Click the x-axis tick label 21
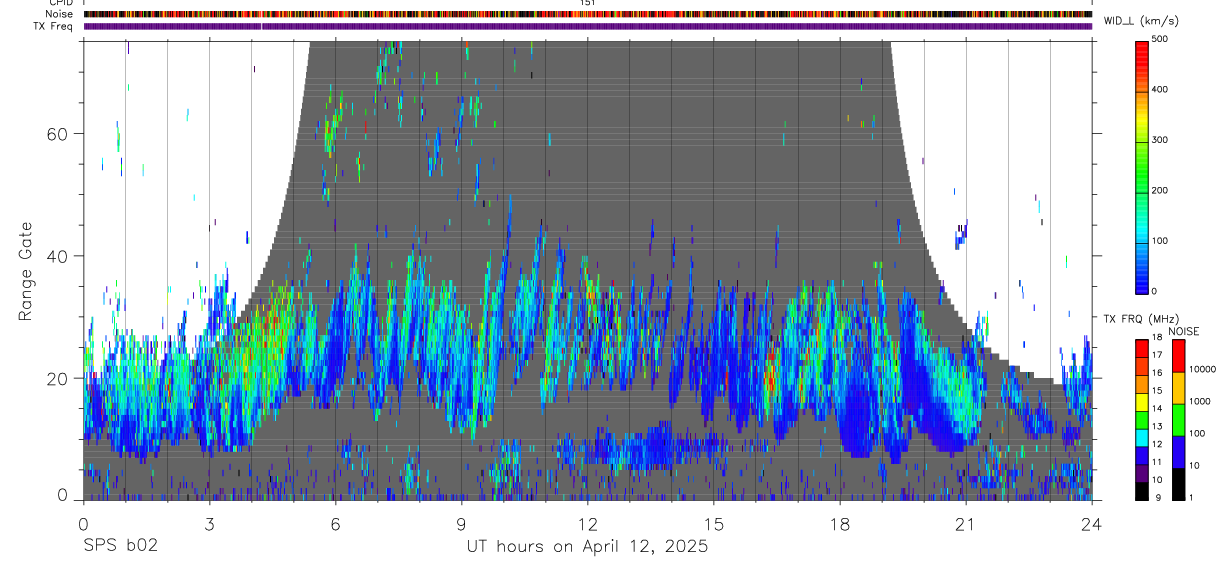 click(x=965, y=524)
